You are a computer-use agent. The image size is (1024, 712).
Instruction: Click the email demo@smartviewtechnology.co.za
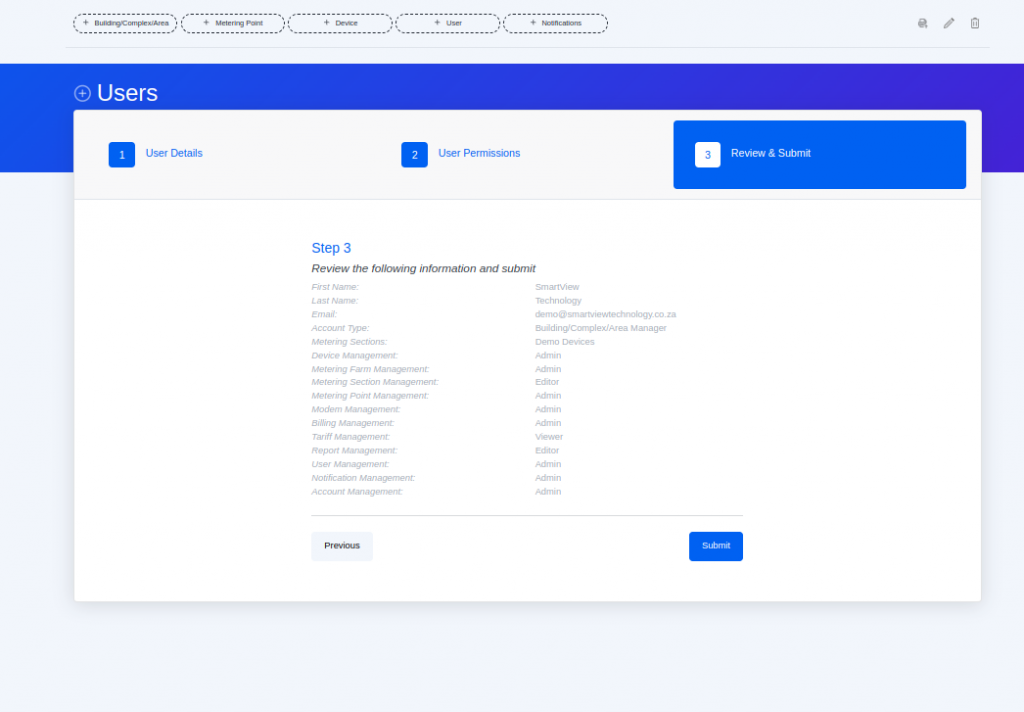(x=605, y=314)
